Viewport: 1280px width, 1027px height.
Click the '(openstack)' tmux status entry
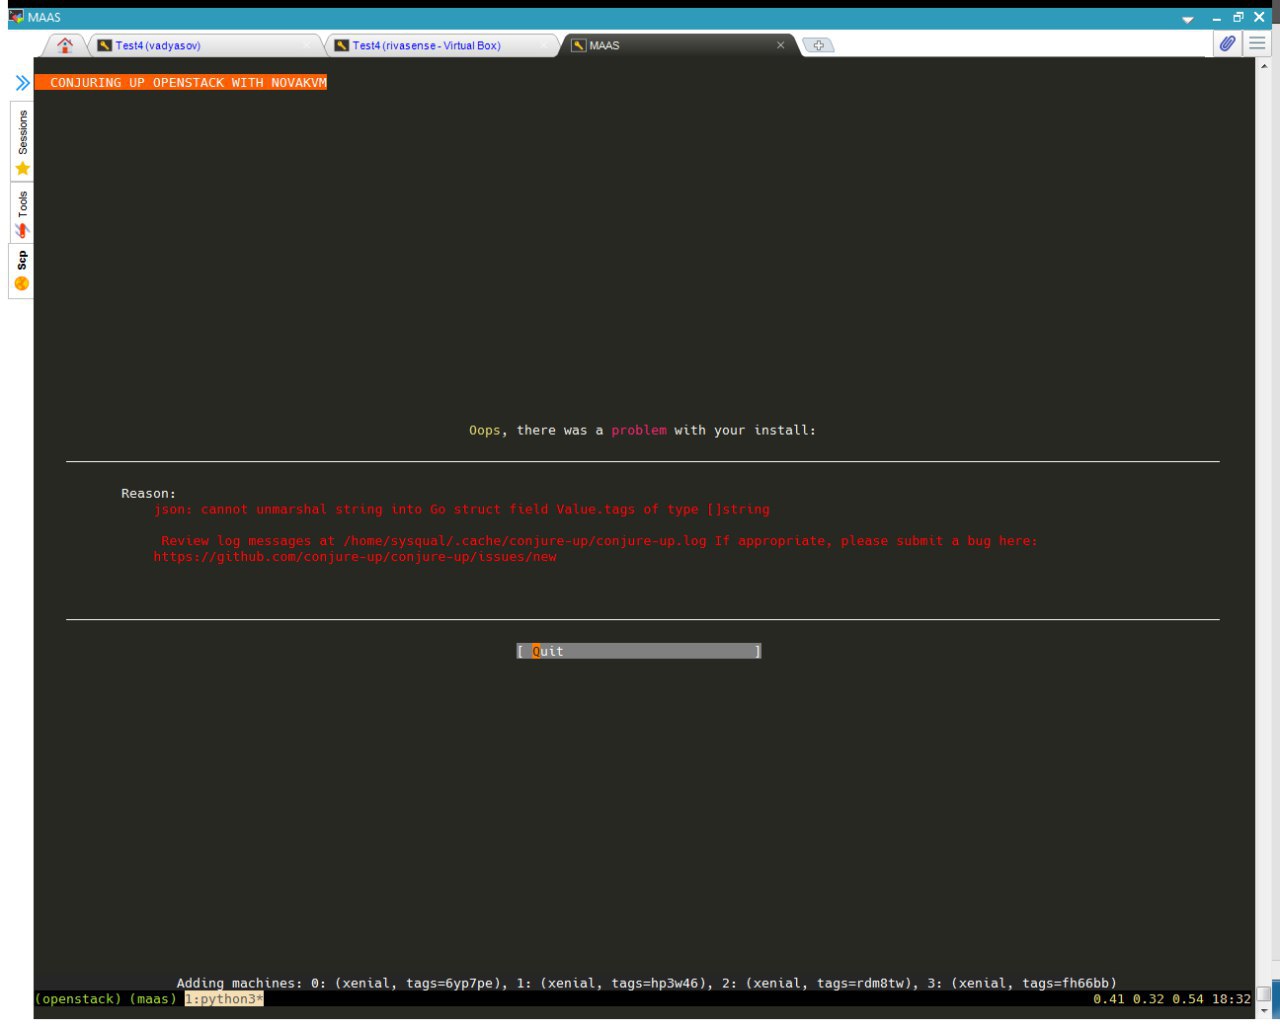[78, 999]
